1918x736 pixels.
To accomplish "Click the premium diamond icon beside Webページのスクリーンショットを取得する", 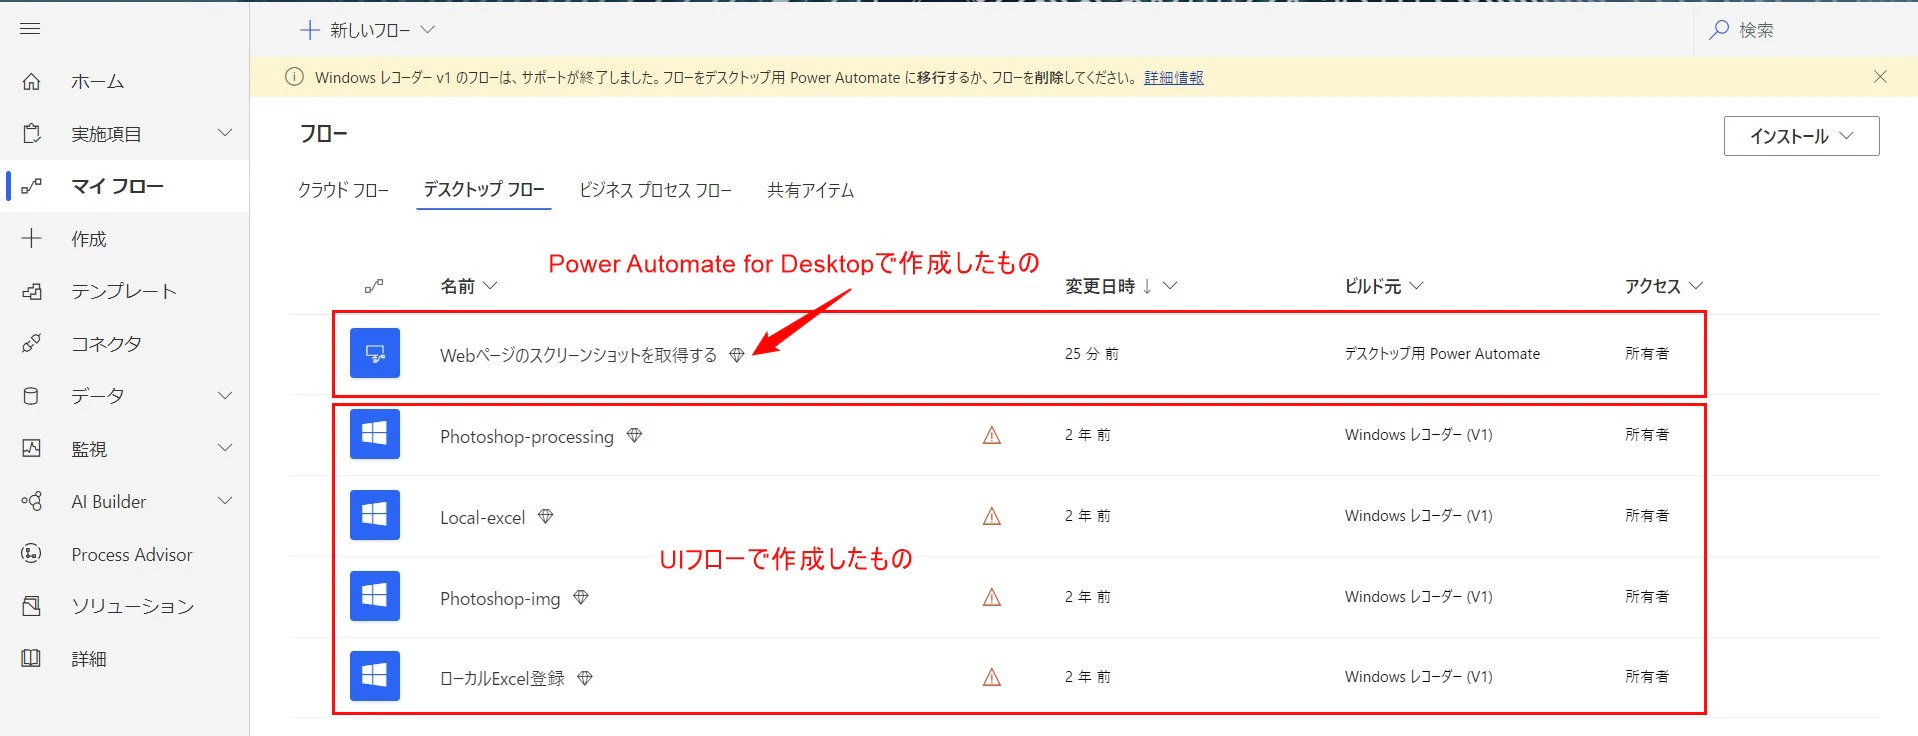I will 737,355.
